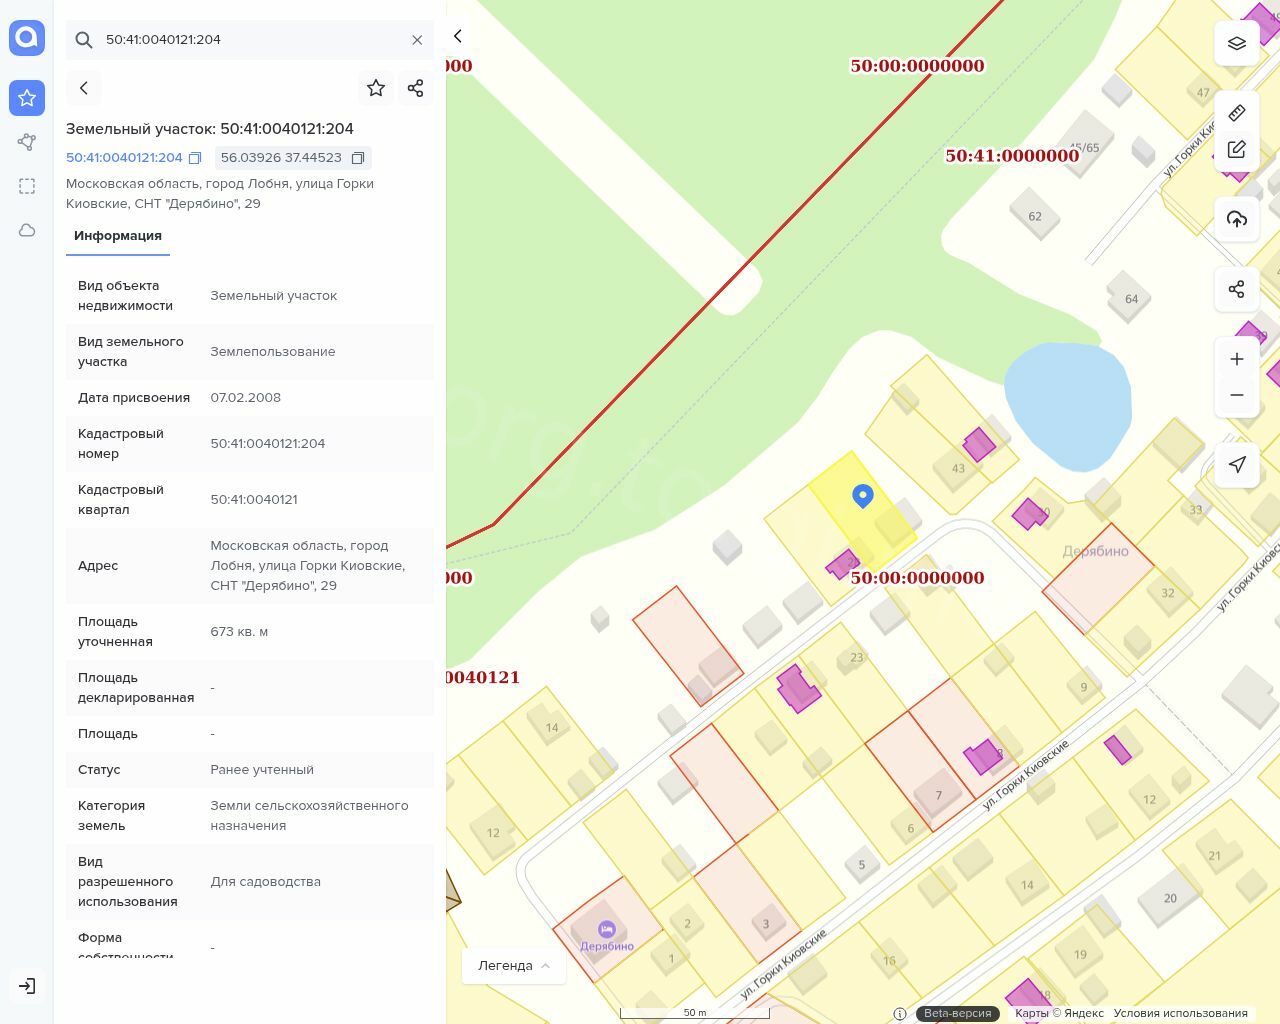This screenshot has width=1280, height=1024.
Task: Open favorites section in left sidebar
Action: (27, 98)
